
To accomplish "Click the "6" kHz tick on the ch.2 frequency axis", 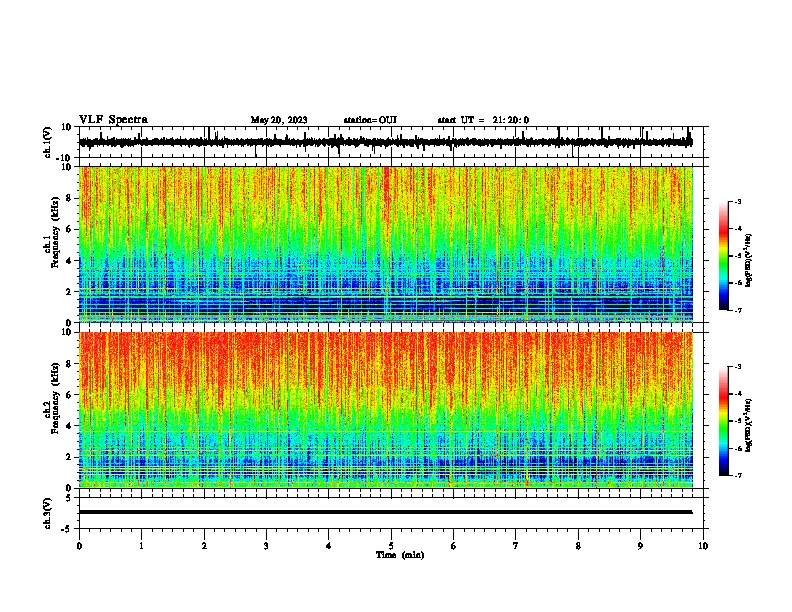I will pos(69,395).
